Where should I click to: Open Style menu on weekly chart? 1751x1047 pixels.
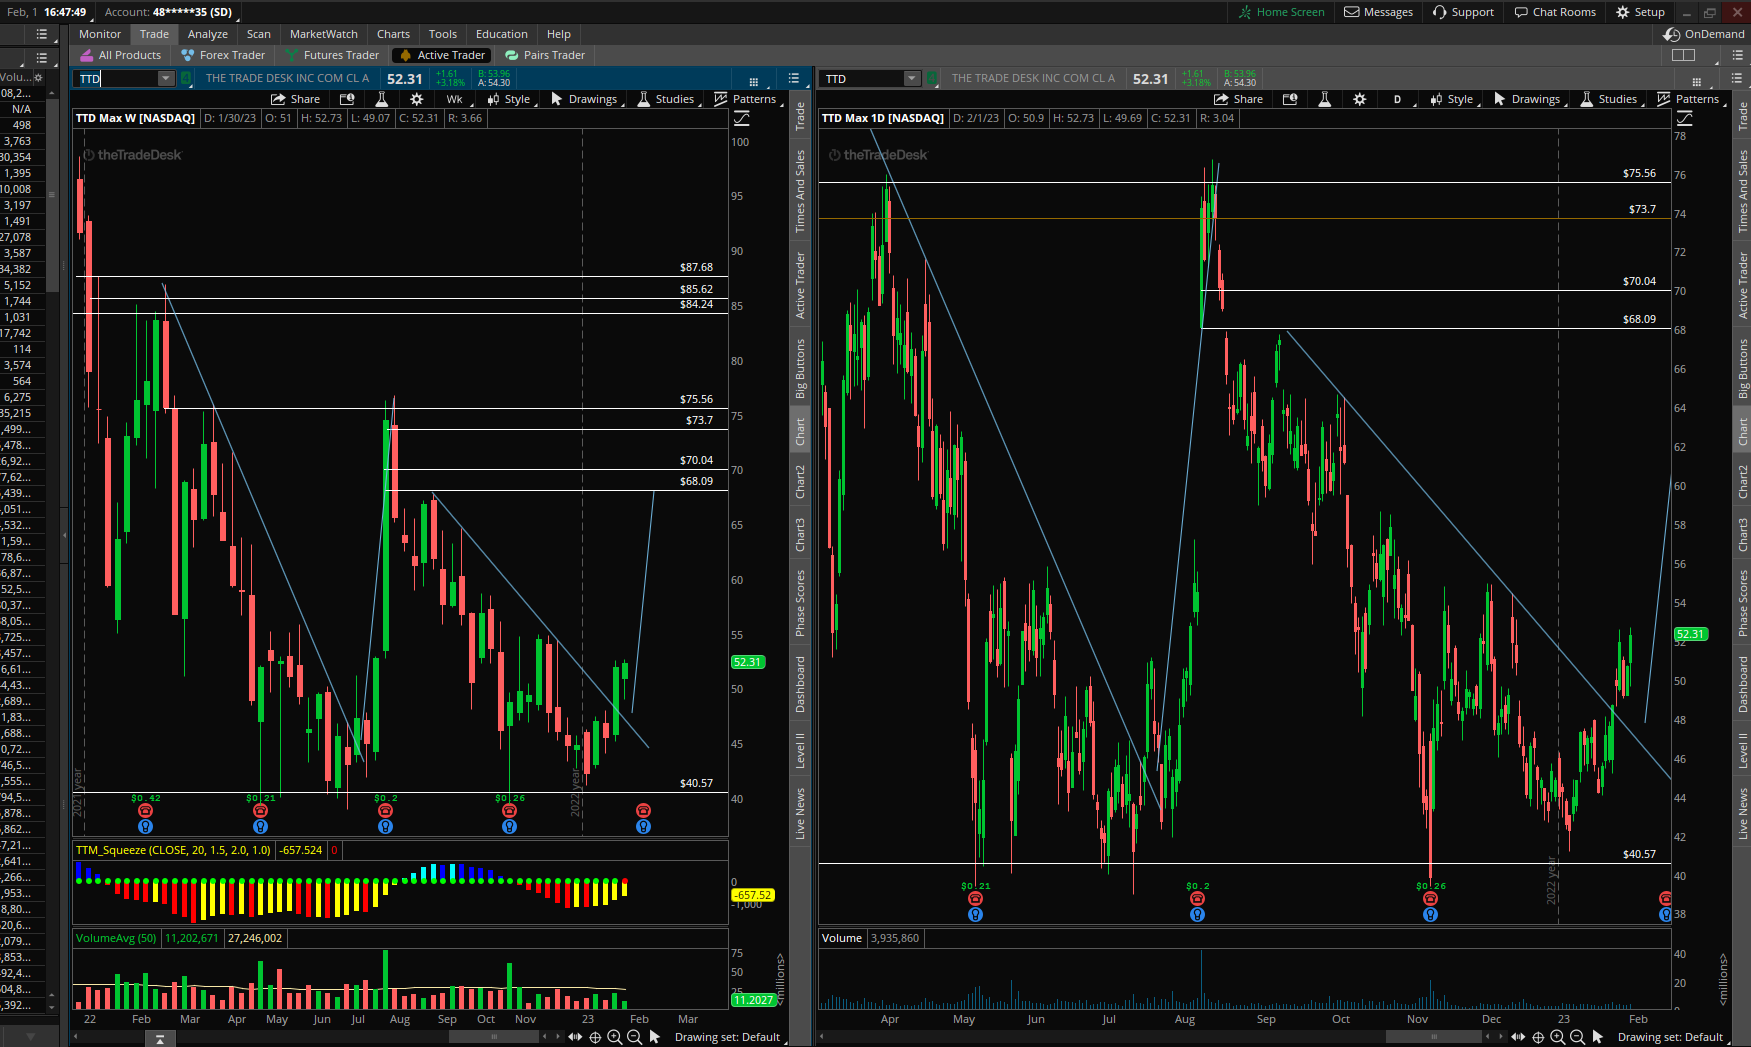509,99
